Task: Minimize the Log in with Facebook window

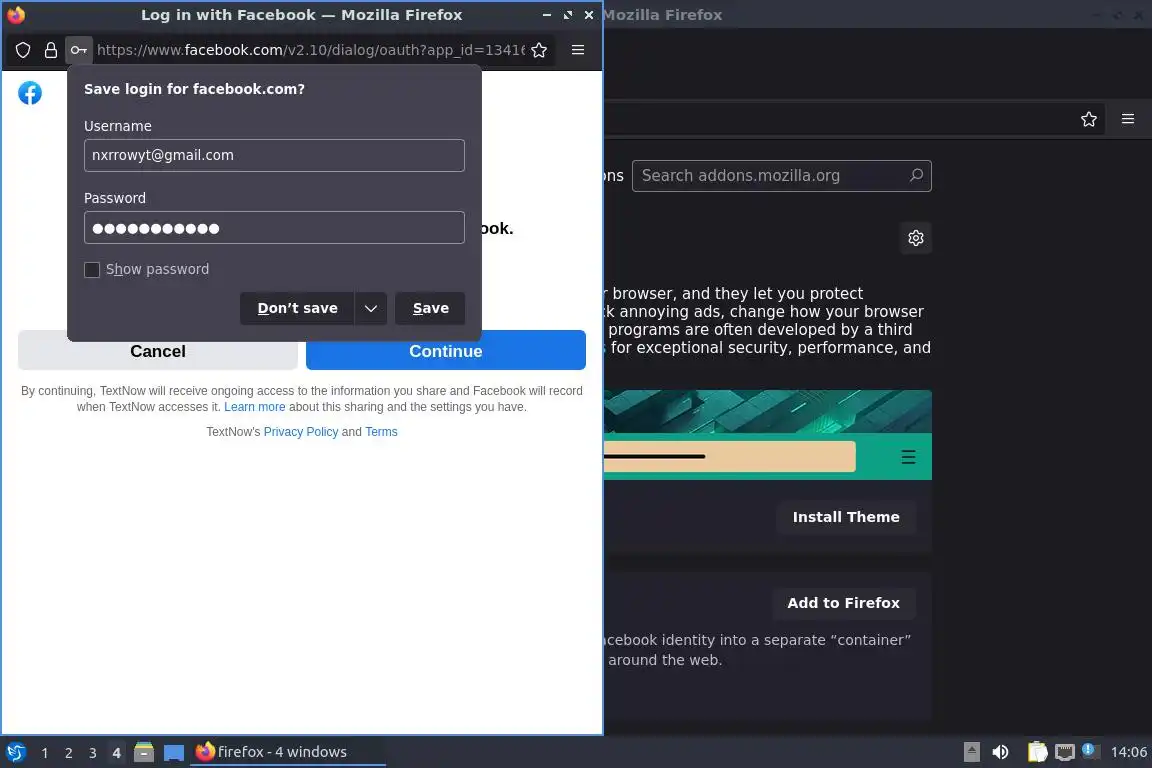Action: pos(547,15)
